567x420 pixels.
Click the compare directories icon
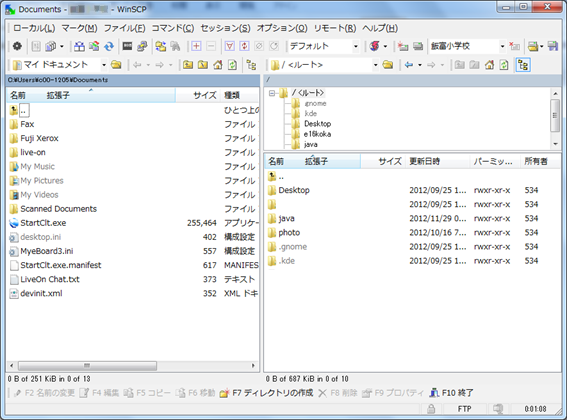(x=79, y=46)
